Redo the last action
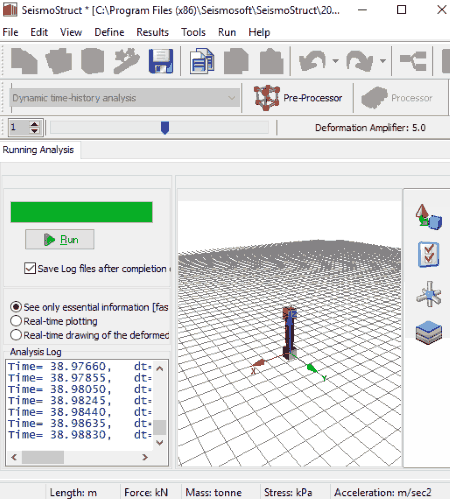 coord(359,61)
